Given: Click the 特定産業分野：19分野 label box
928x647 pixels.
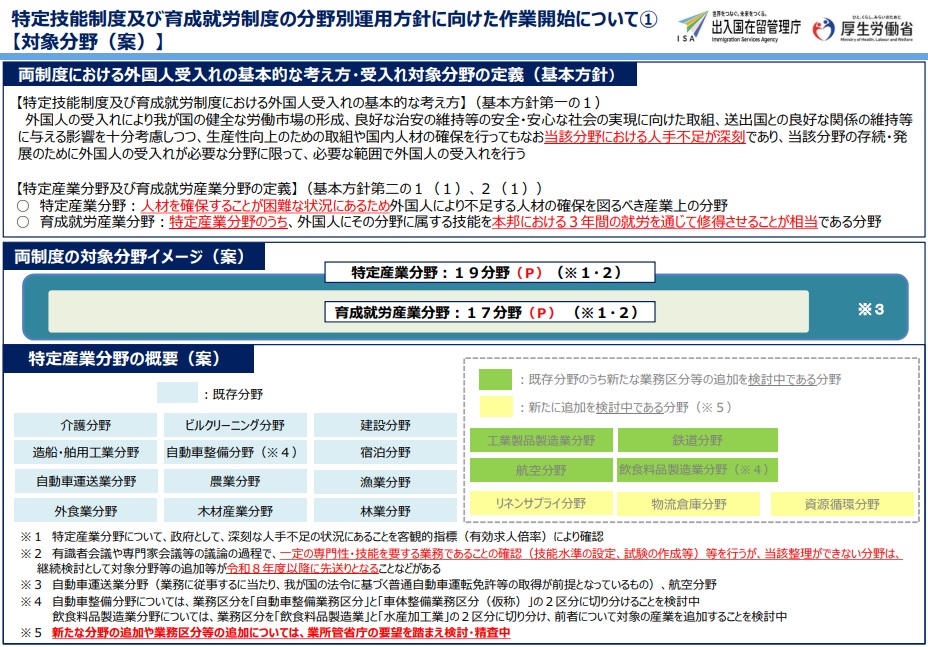Looking at the screenshot, I should (489, 272).
